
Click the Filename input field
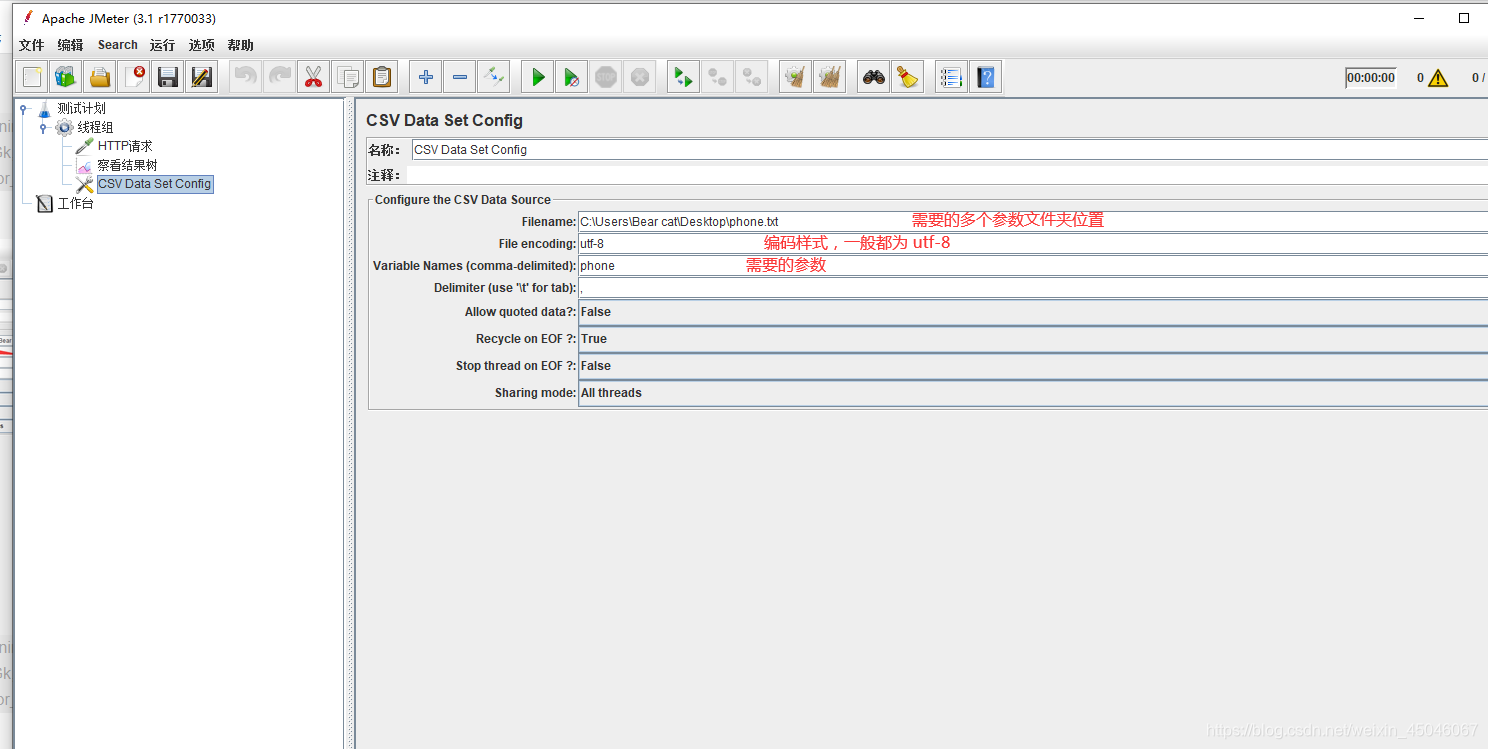(x=1033, y=221)
